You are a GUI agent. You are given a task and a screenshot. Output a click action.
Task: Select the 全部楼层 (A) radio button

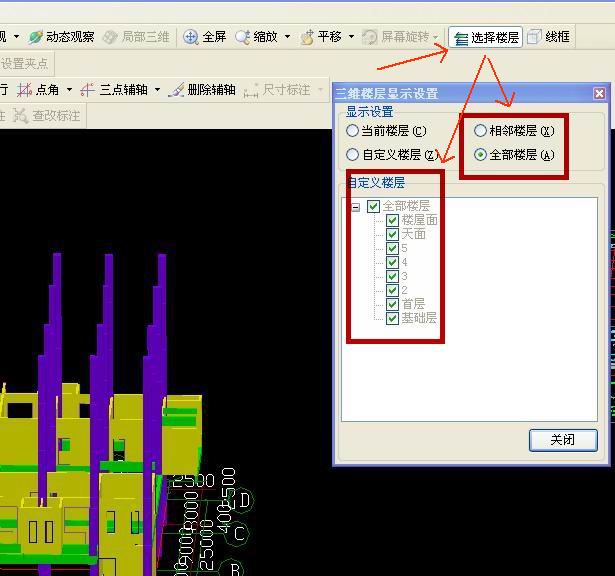point(480,154)
